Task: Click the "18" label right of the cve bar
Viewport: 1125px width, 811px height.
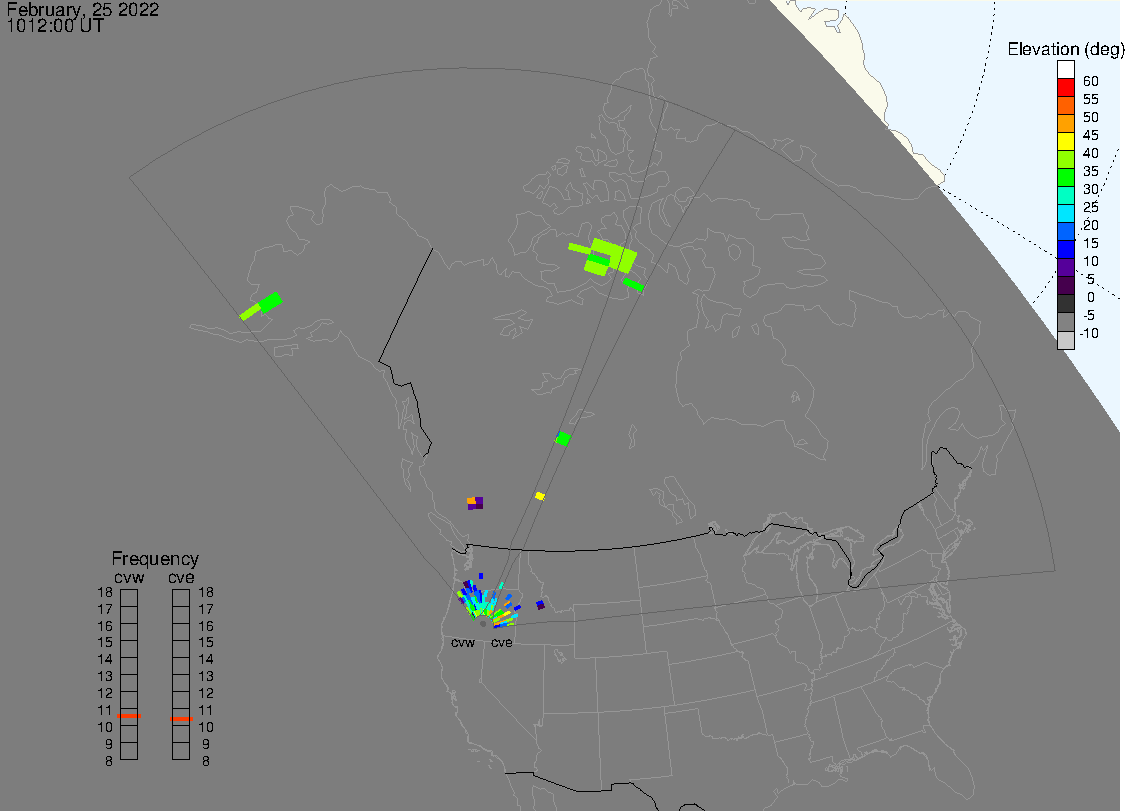Action: [206, 592]
